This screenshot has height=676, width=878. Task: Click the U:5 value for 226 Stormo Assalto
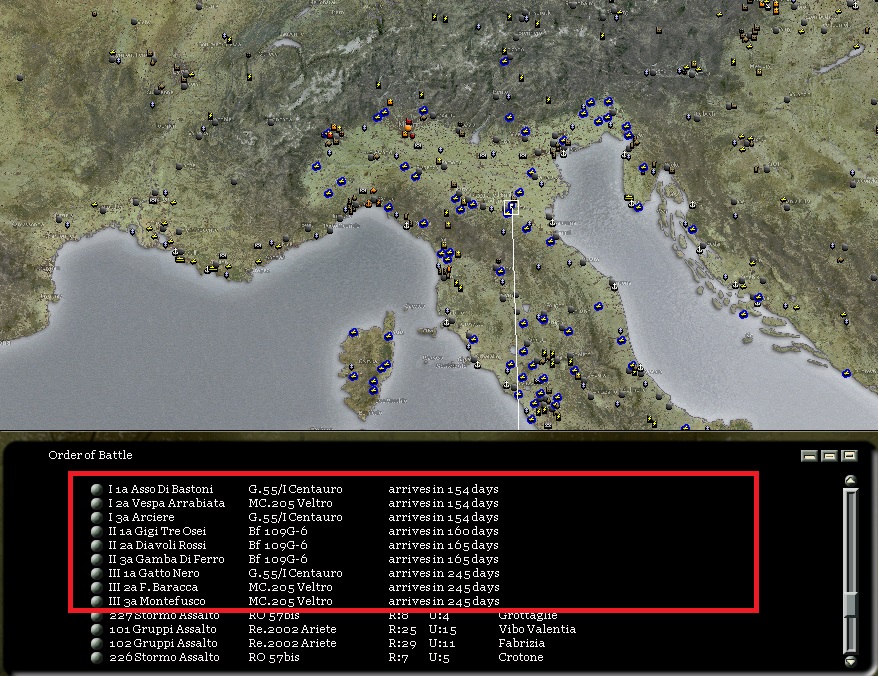tap(439, 657)
